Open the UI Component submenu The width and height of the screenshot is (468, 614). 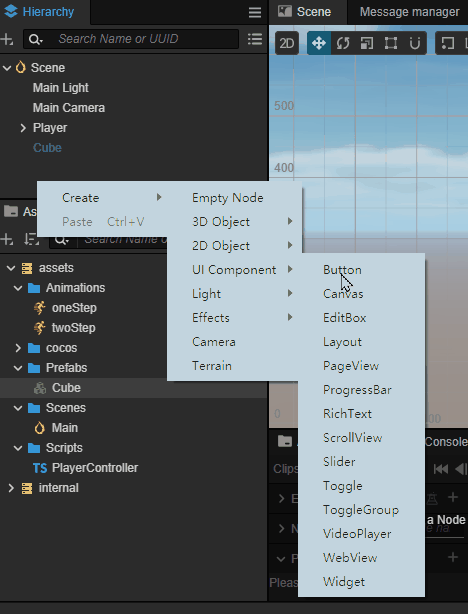pyautogui.click(x=235, y=270)
